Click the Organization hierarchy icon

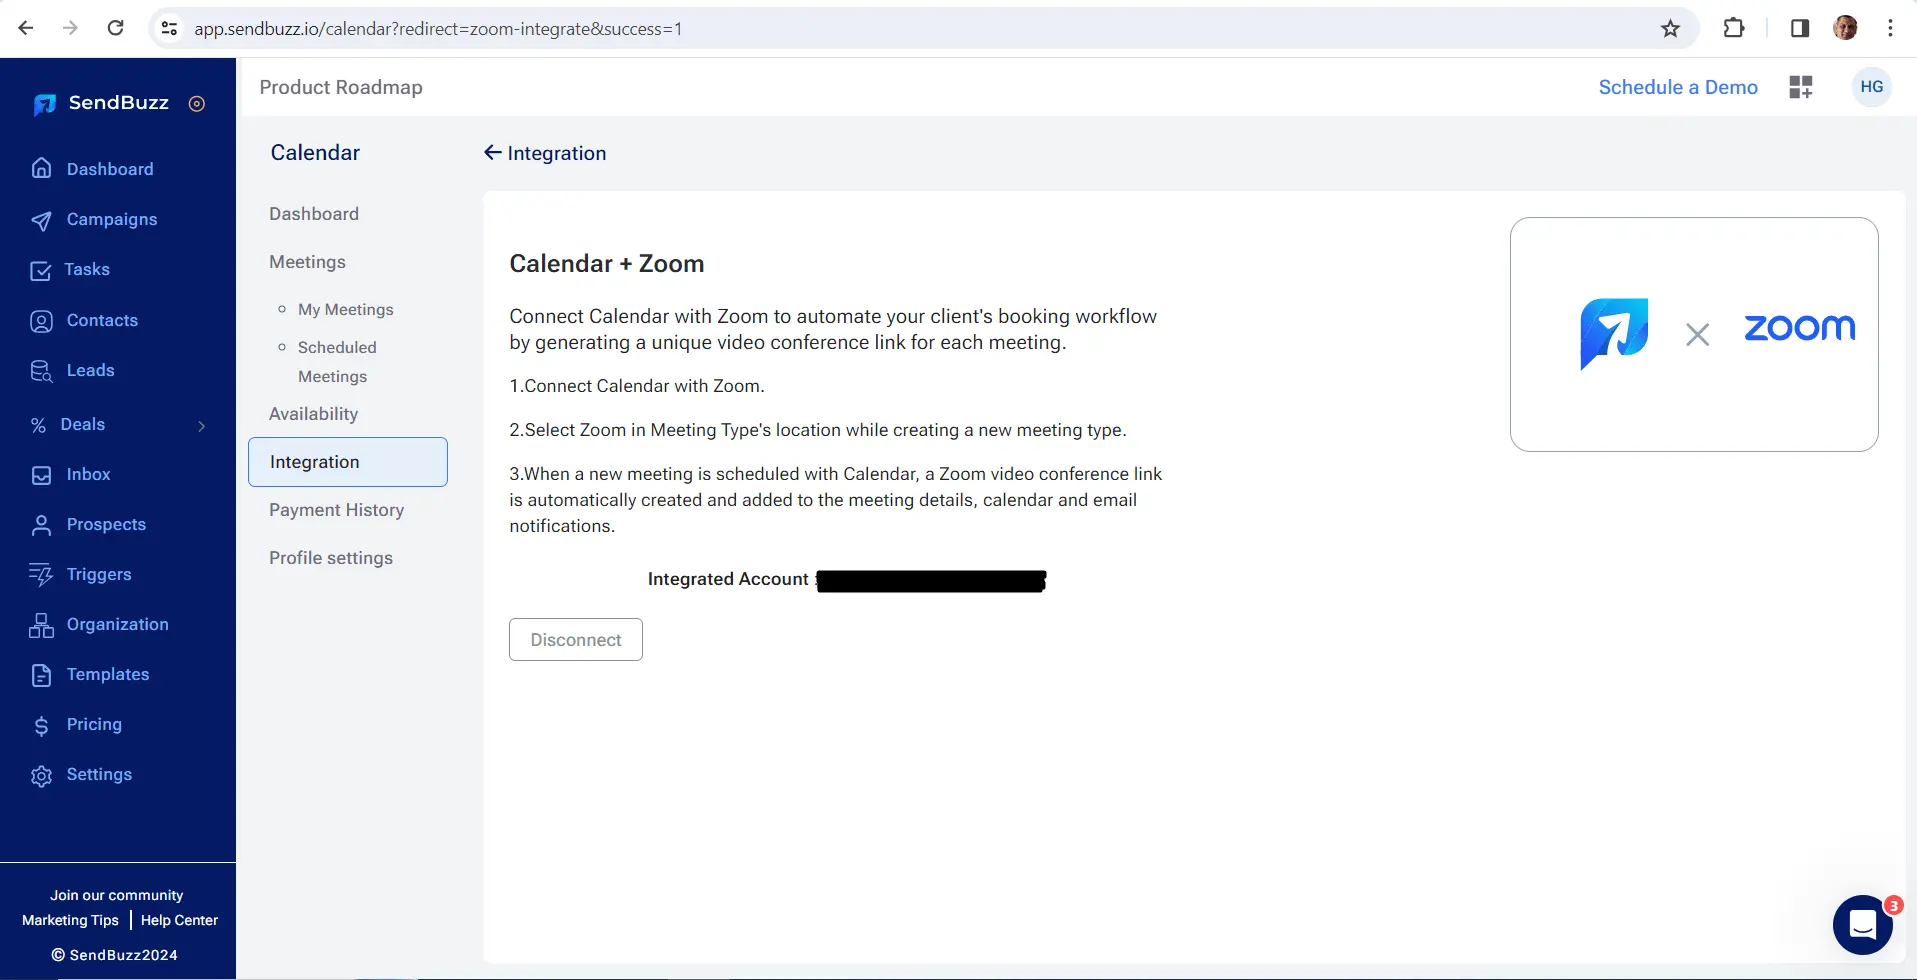pyautogui.click(x=41, y=625)
